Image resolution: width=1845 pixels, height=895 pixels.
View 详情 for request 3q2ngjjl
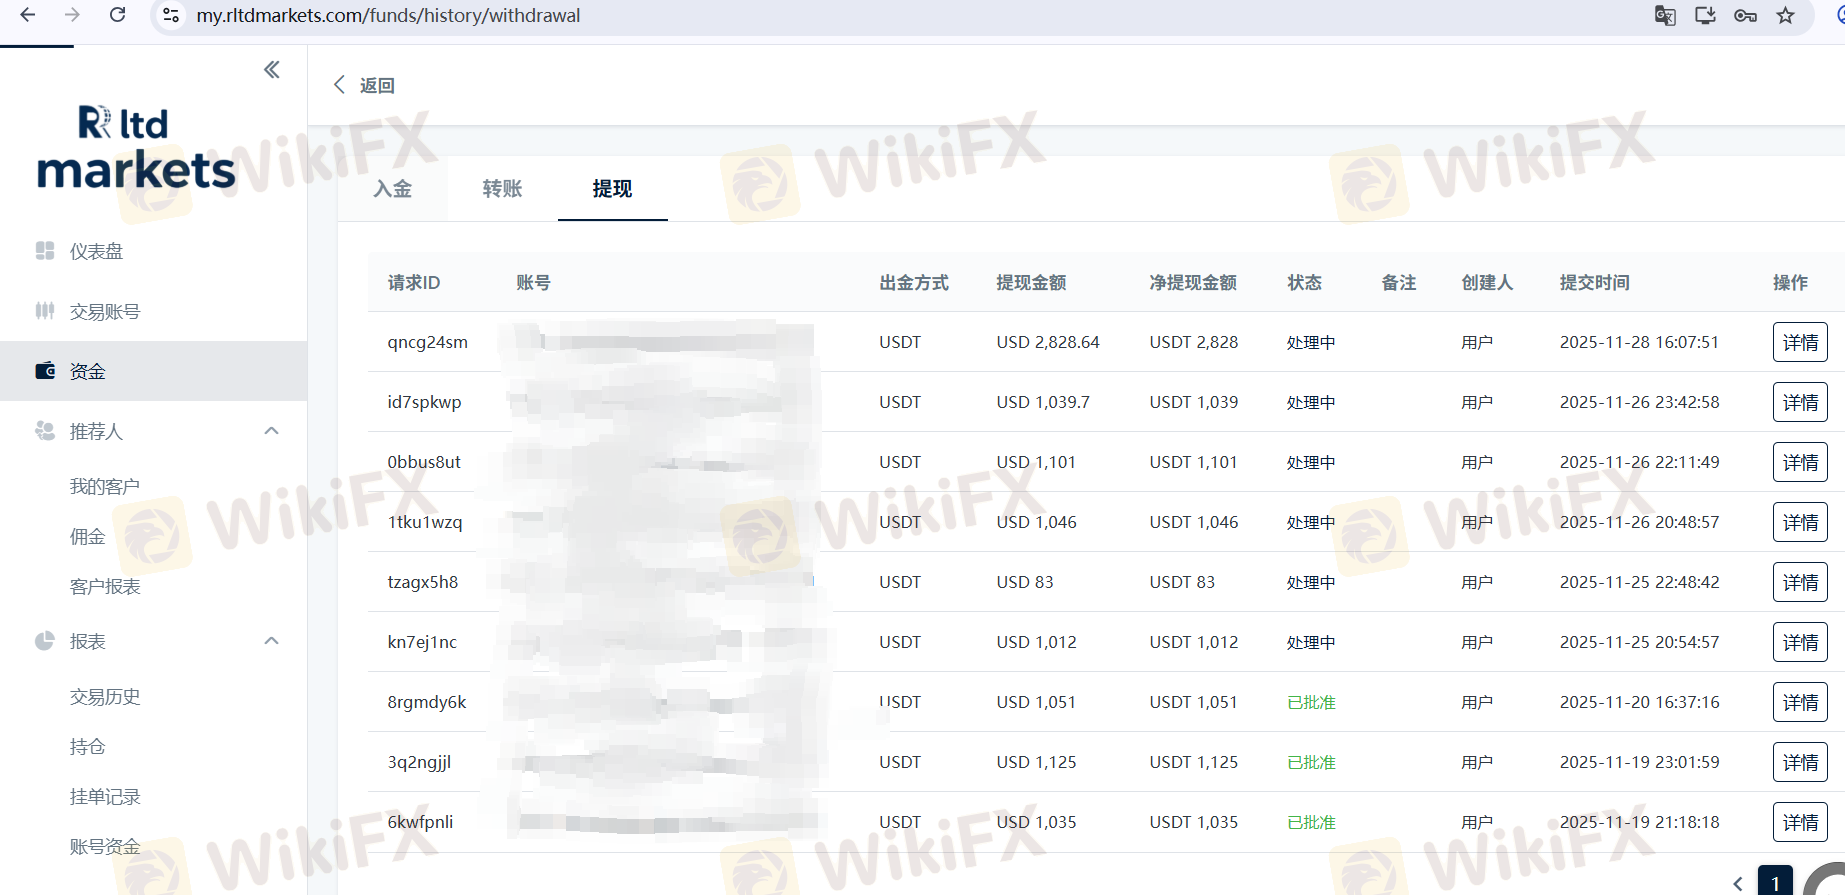click(1800, 762)
